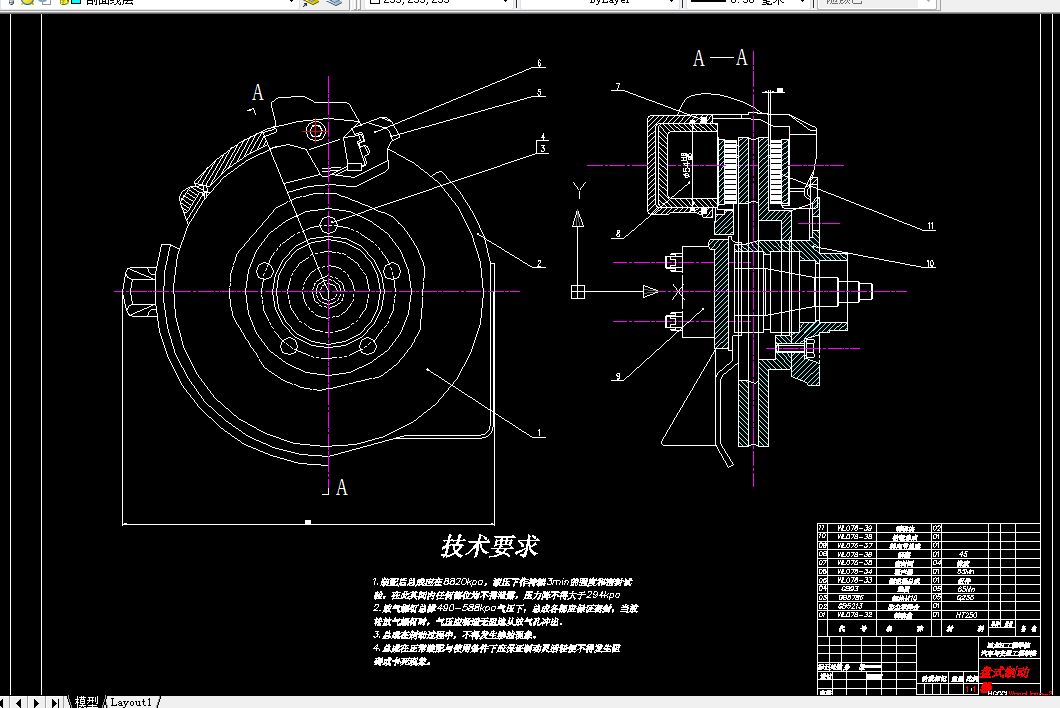Image resolution: width=1060 pixels, height=708 pixels.
Task: Lock the current layer with padlock icon
Action: [x=64, y=3]
